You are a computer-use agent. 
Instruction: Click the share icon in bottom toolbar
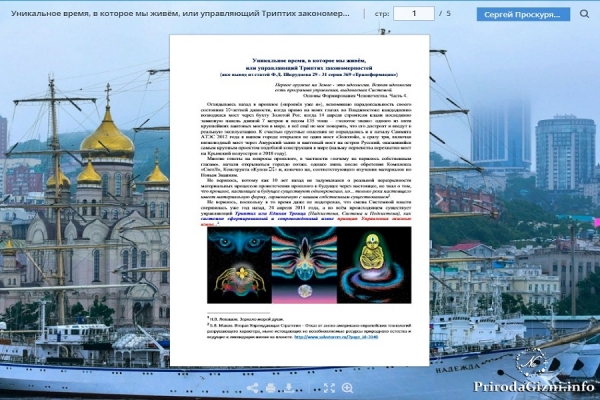(x=252, y=388)
